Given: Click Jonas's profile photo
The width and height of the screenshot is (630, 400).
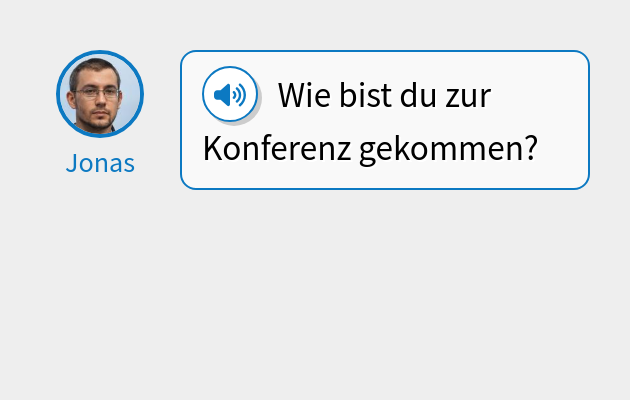Looking at the screenshot, I should pyautogui.click(x=100, y=94).
